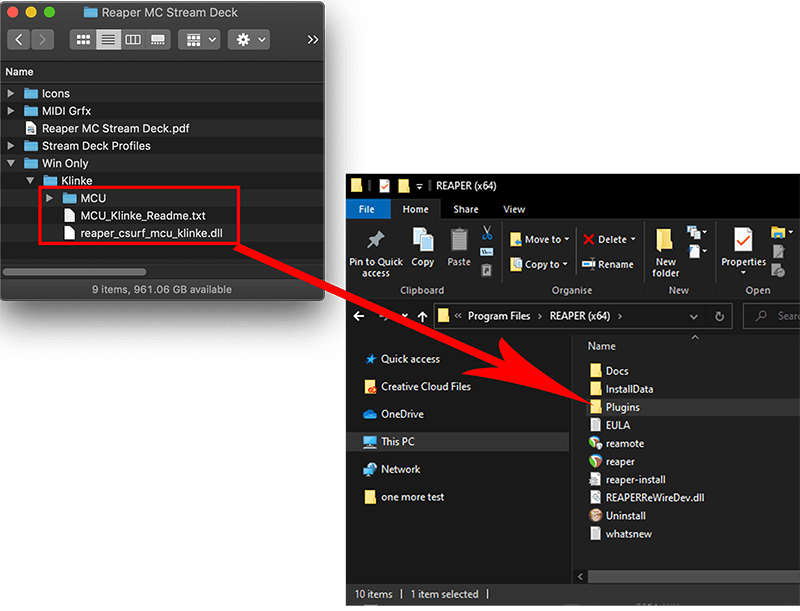Screen dimensions: 800x611
Task: Go up one folder level
Action: click(x=422, y=316)
